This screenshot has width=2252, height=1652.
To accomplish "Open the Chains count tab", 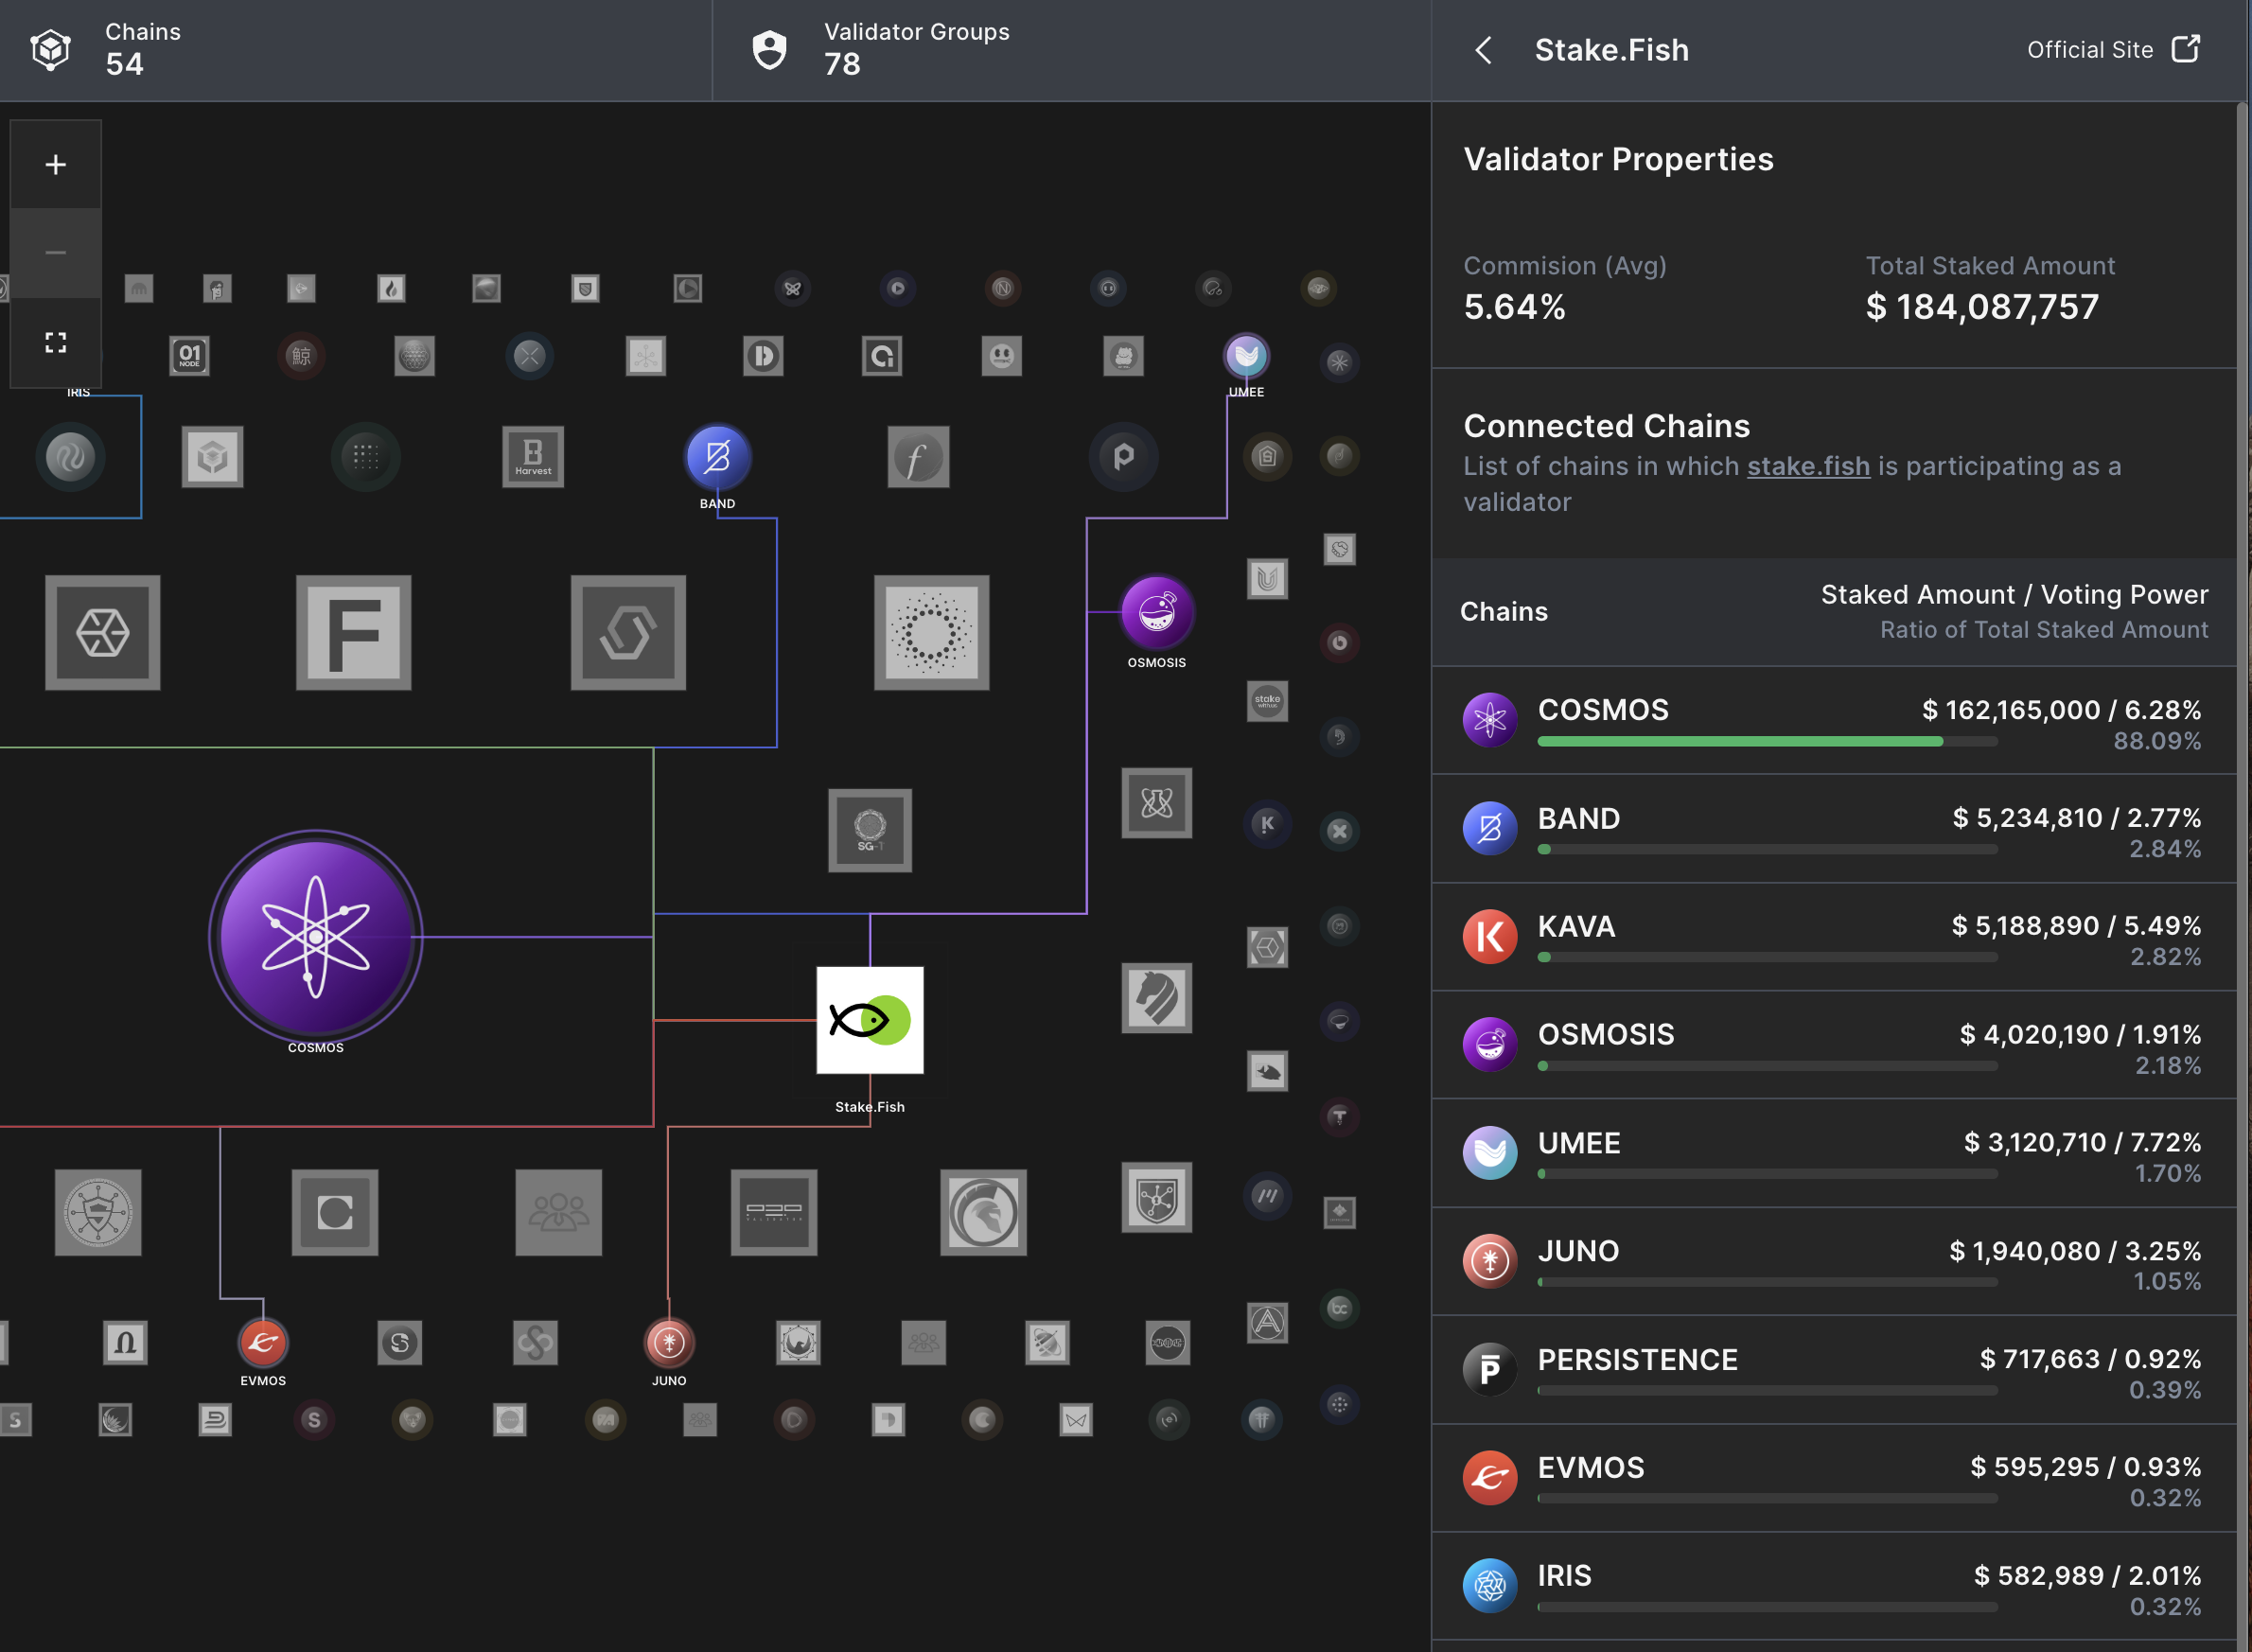I will tap(143, 49).
